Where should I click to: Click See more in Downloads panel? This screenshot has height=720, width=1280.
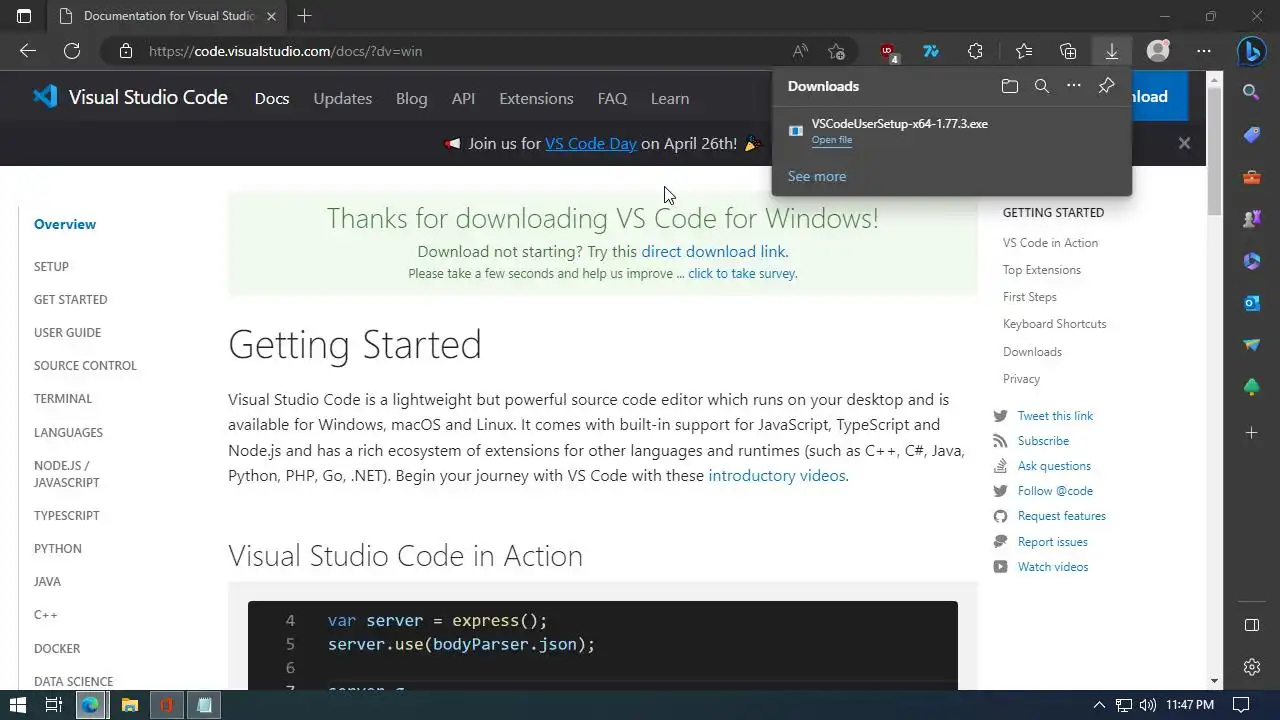[x=817, y=176]
